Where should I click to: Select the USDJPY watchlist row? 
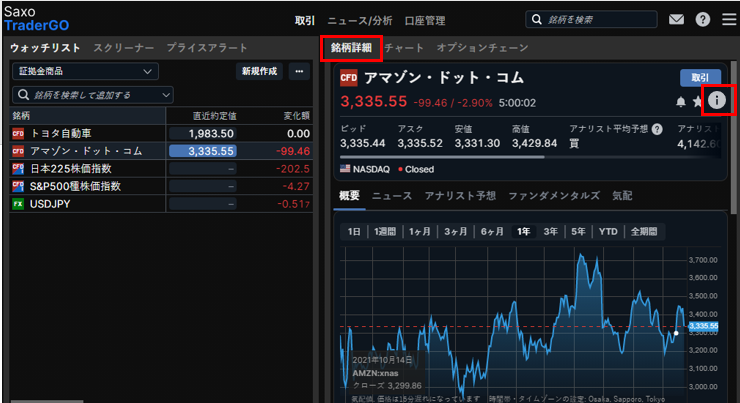(x=161, y=204)
